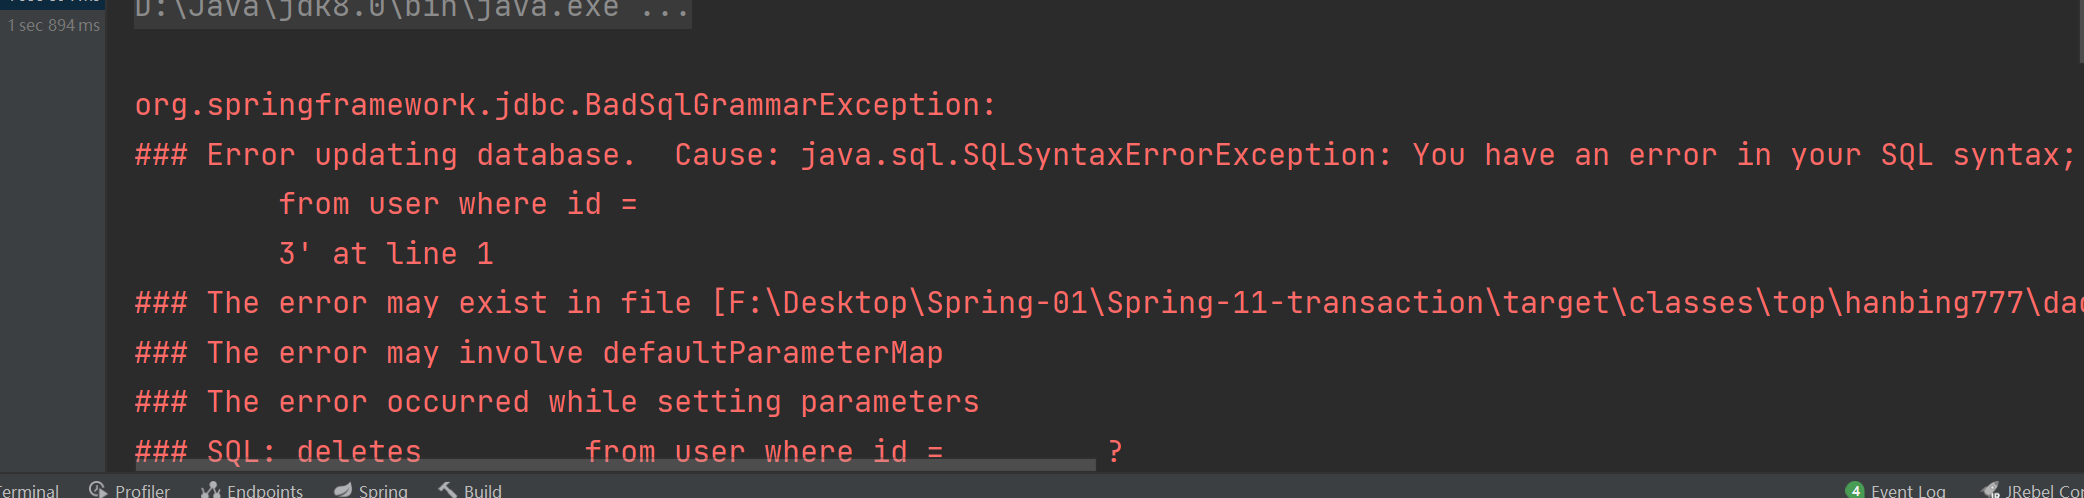Click the 1 sec 894 ms test duration
2084x498 pixels.
(x=54, y=26)
